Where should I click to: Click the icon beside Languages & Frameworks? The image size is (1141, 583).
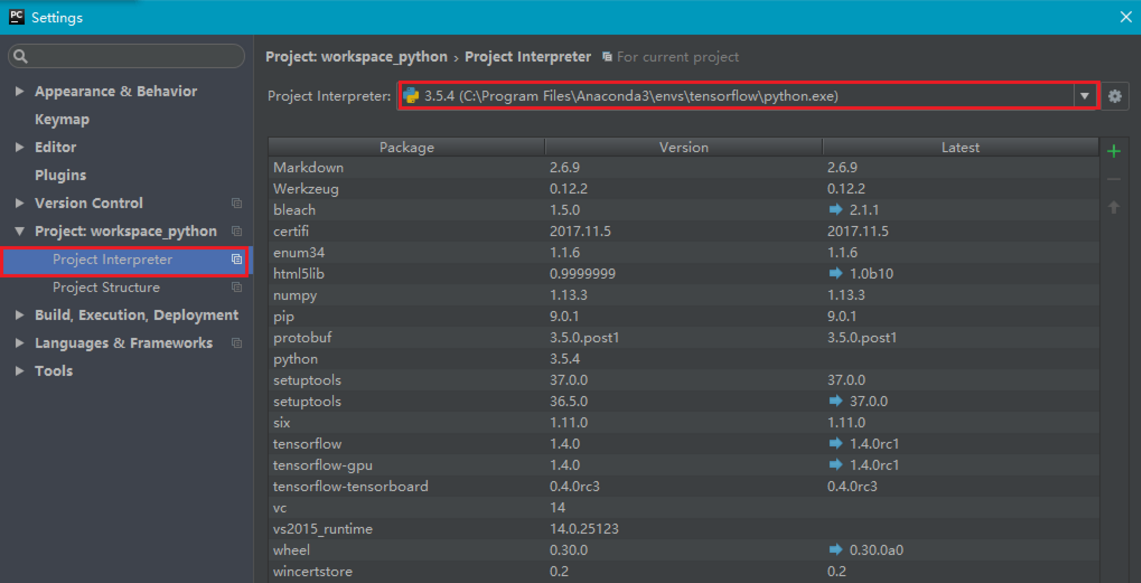point(236,343)
